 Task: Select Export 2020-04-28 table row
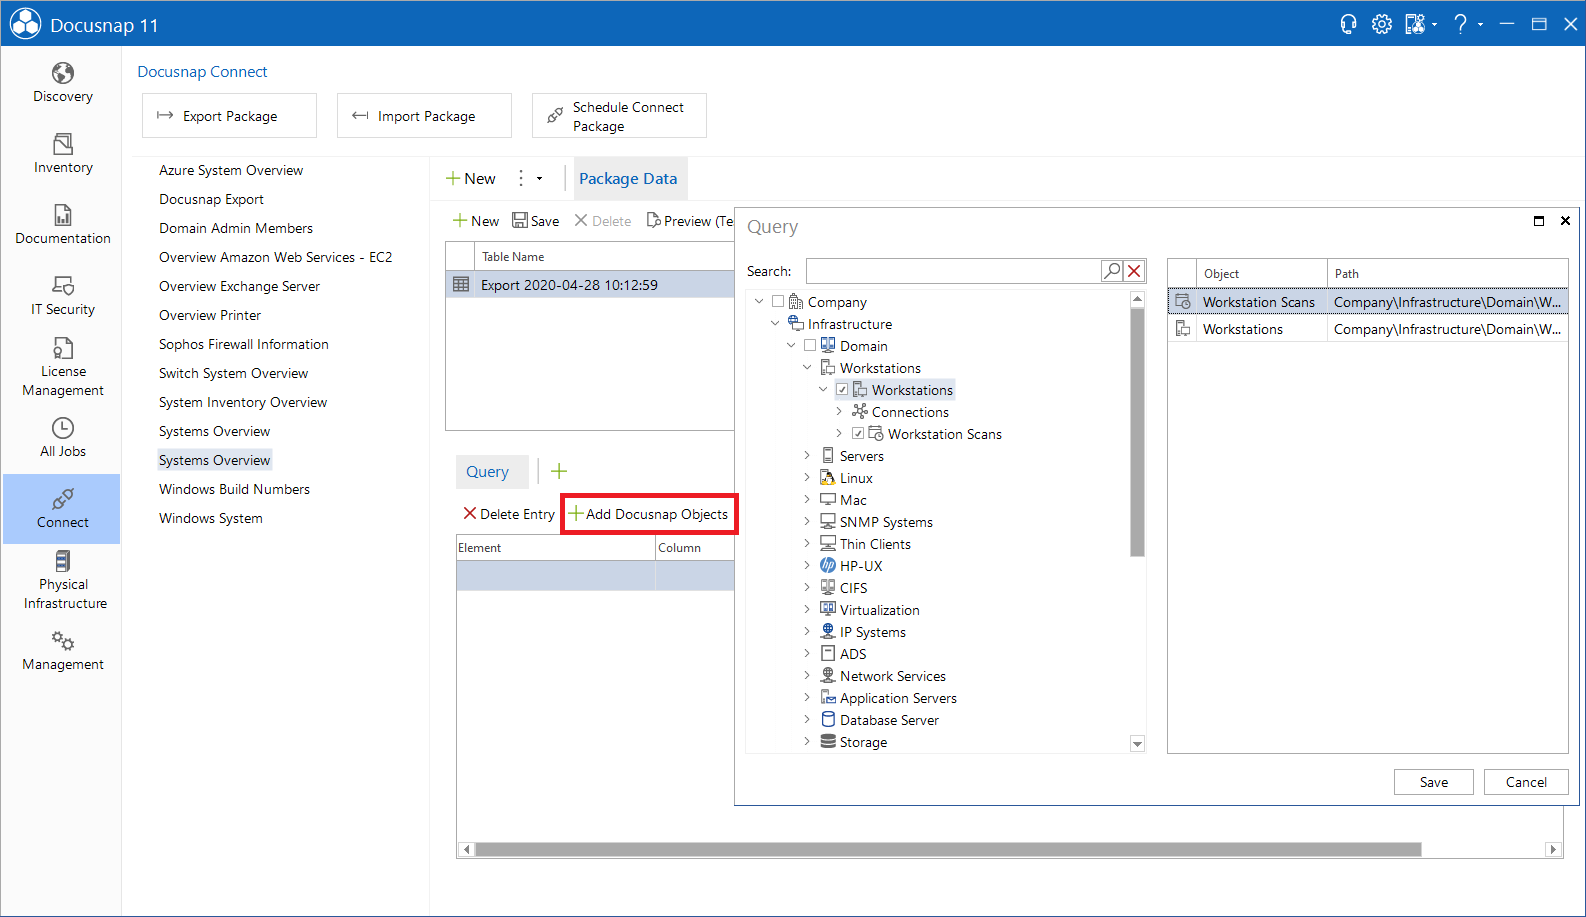click(x=590, y=285)
